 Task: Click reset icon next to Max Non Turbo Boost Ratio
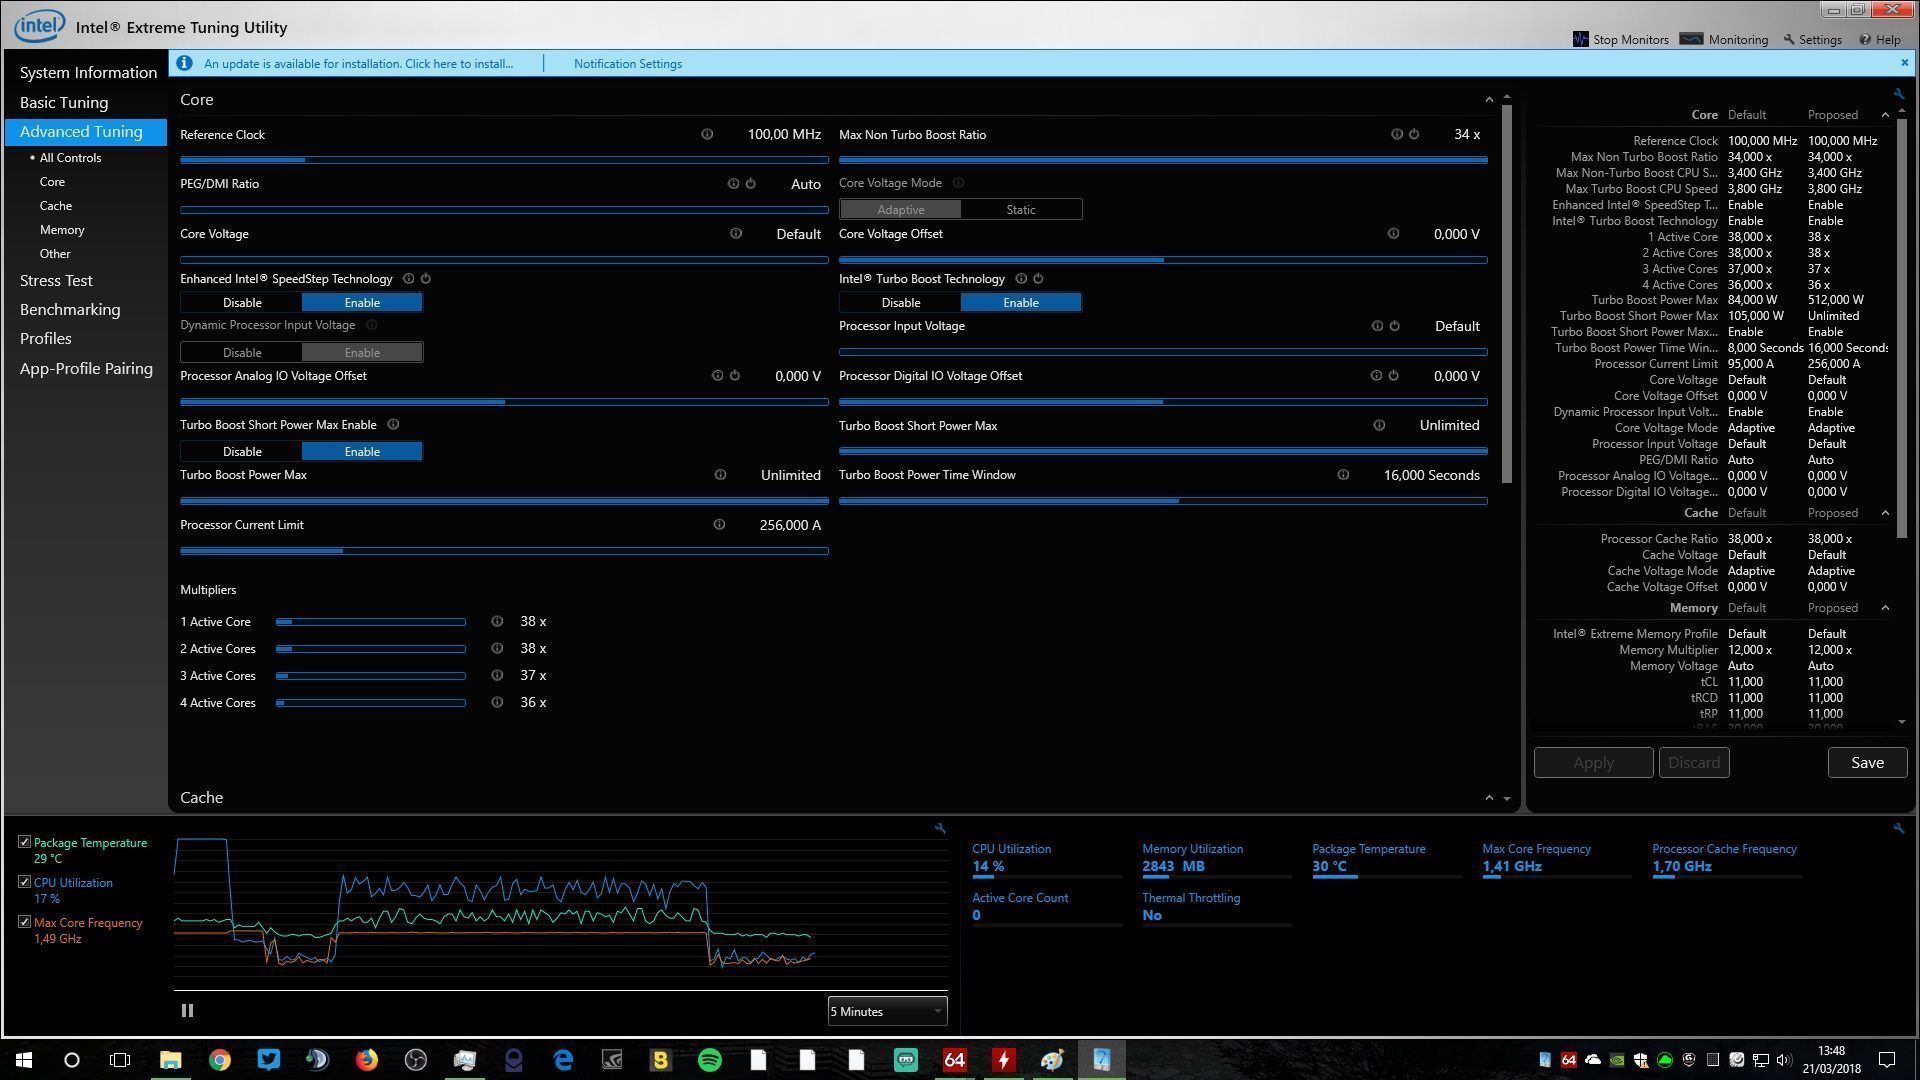1414,134
